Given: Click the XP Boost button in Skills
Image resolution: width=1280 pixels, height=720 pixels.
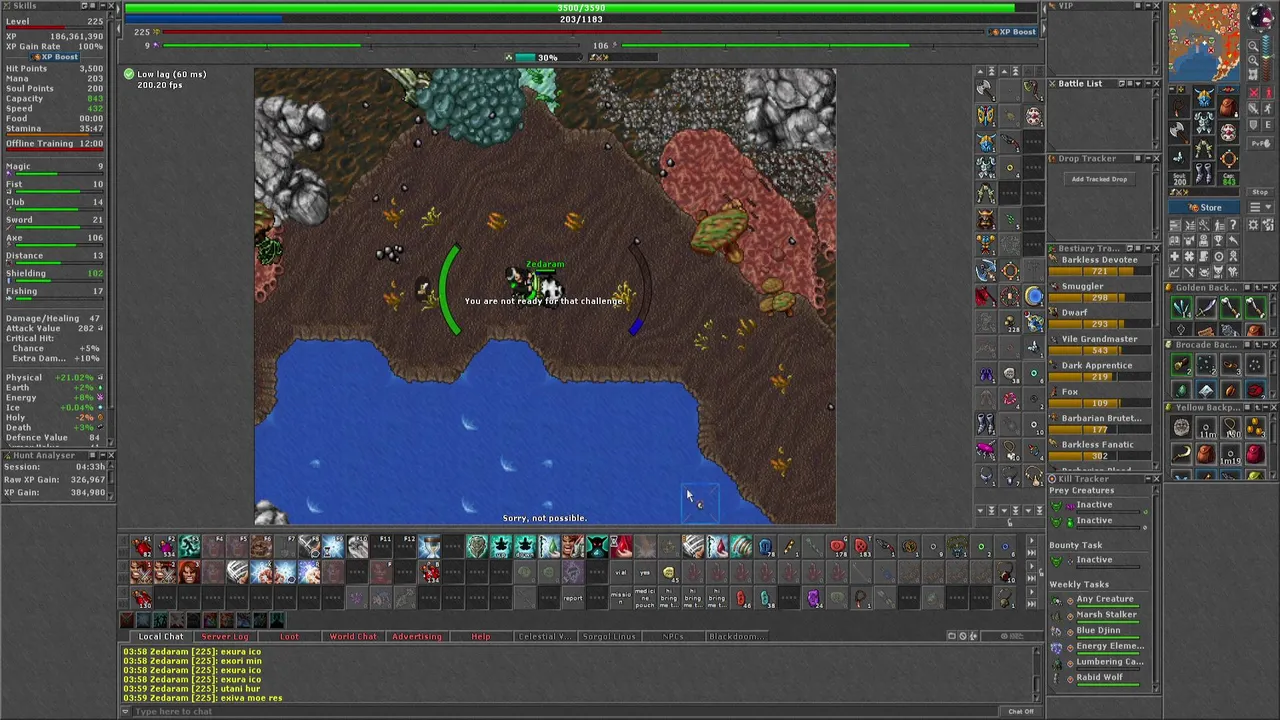Looking at the screenshot, I should pyautogui.click(x=54, y=57).
